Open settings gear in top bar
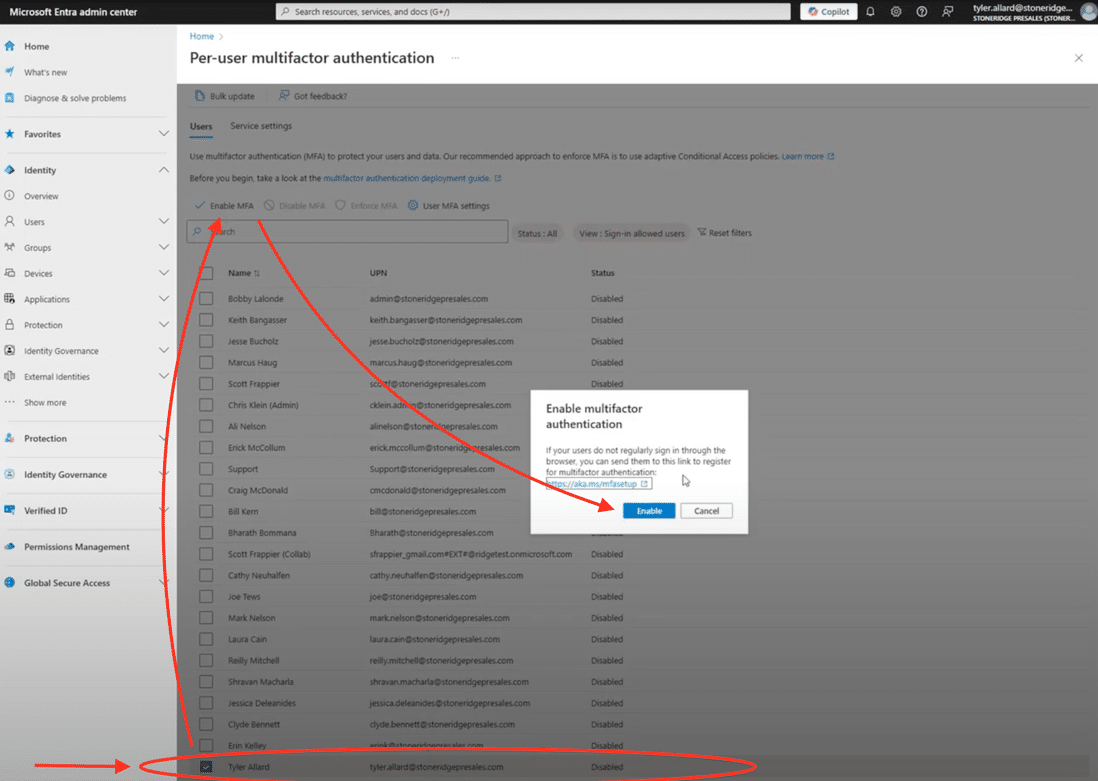The image size is (1098, 781). point(896,12)
